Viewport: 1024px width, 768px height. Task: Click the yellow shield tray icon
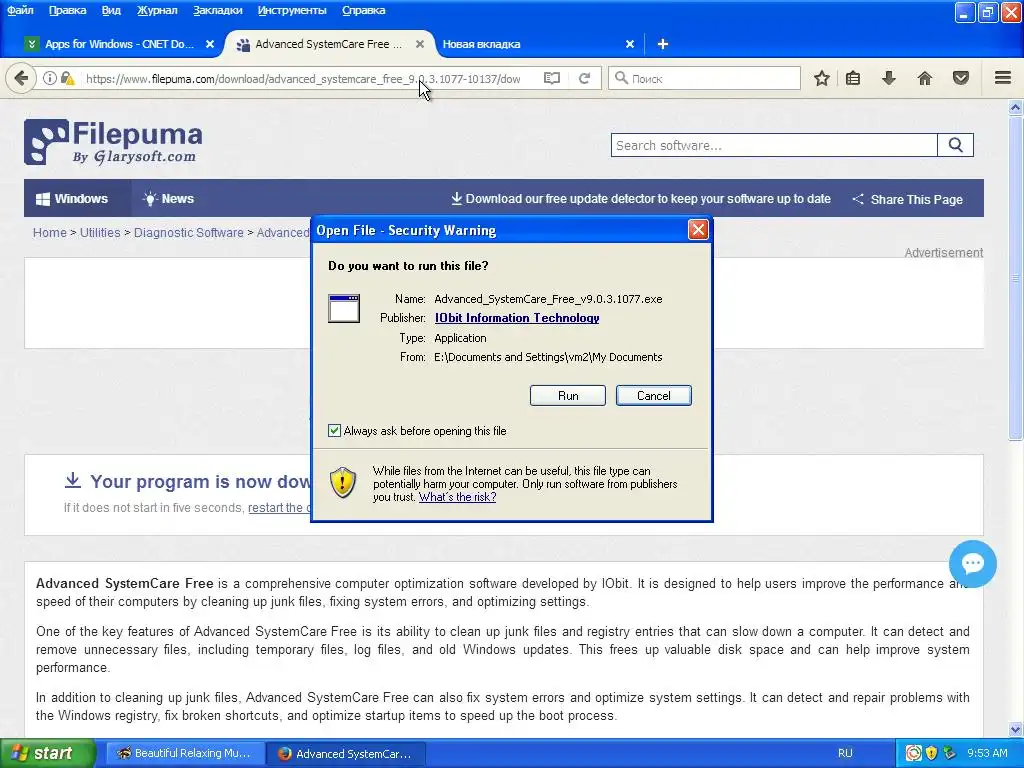click(x=931, y=753)
